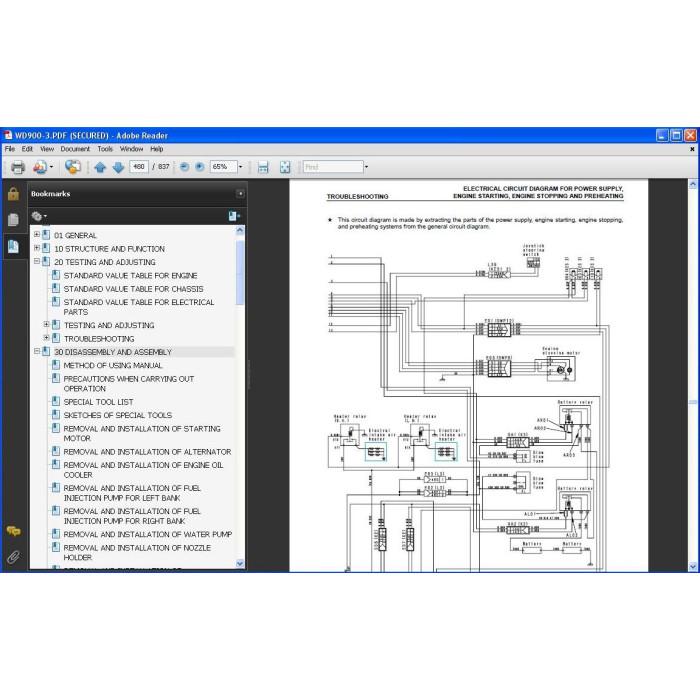Image resolution: width=700 pixels, height=700 pixels.
Task: Click the 01 GENERAL bookmark text
Action: [x=75, y=235]
